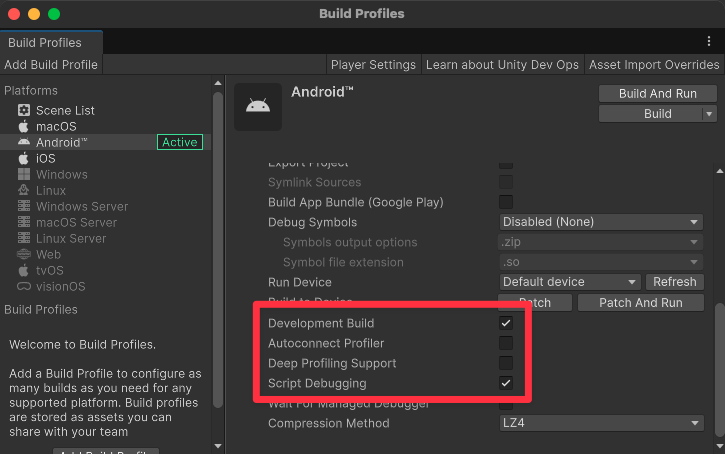The width and height of the screenshot is (725, 454).
Task: Open Learn about Unity Dev Ops
Action: (x=502, y=65)
